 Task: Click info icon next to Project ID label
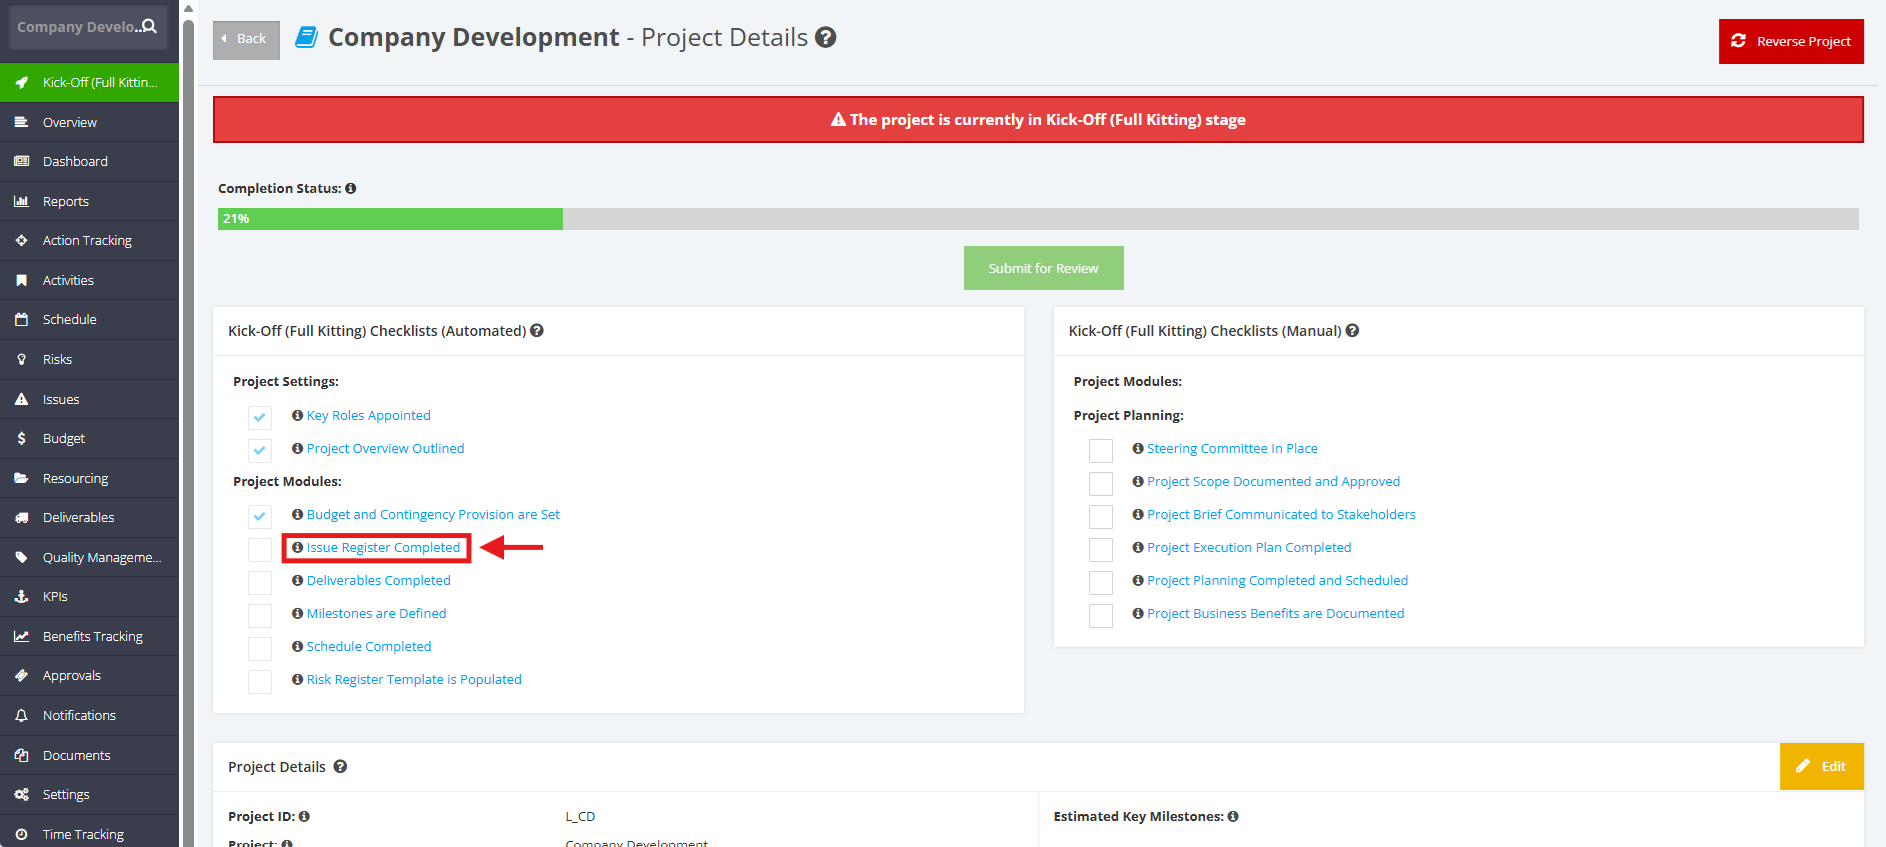coord(304,816)
